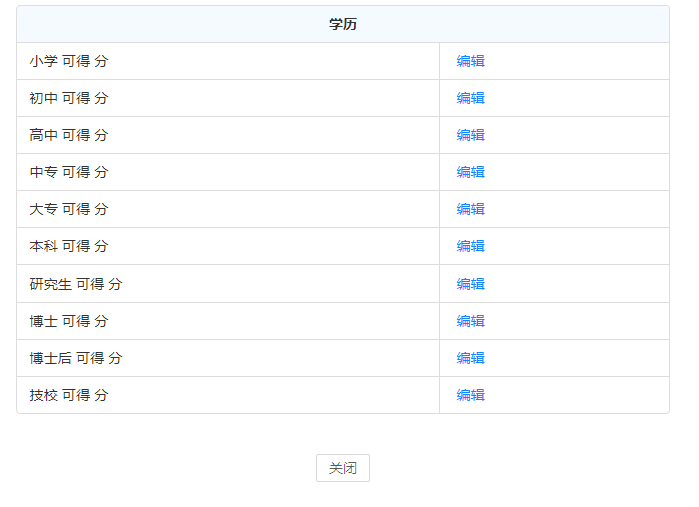Select the 高中 可得 分 row label
Screen dimensions: 699x507
(x=69, y=135)
